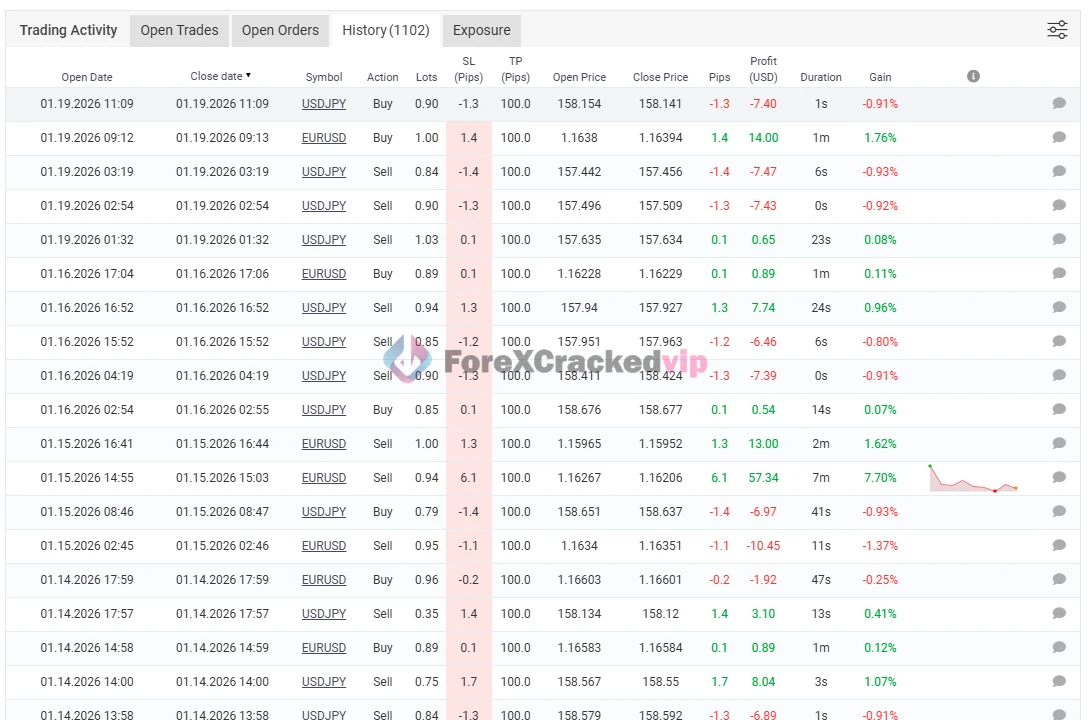Select the History (1102) tab
This screenshot has width=1091, height=720.
tap(385, 30)
